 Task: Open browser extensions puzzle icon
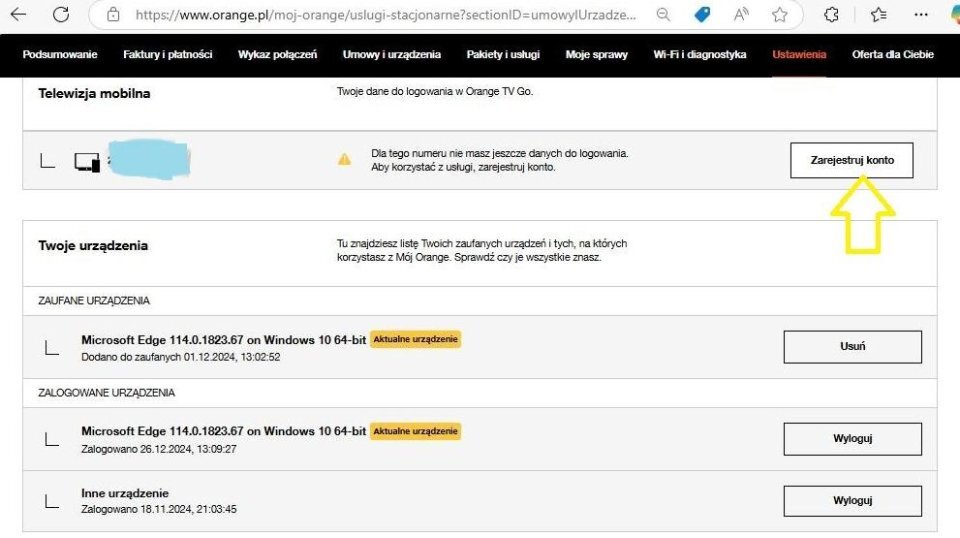831,15
